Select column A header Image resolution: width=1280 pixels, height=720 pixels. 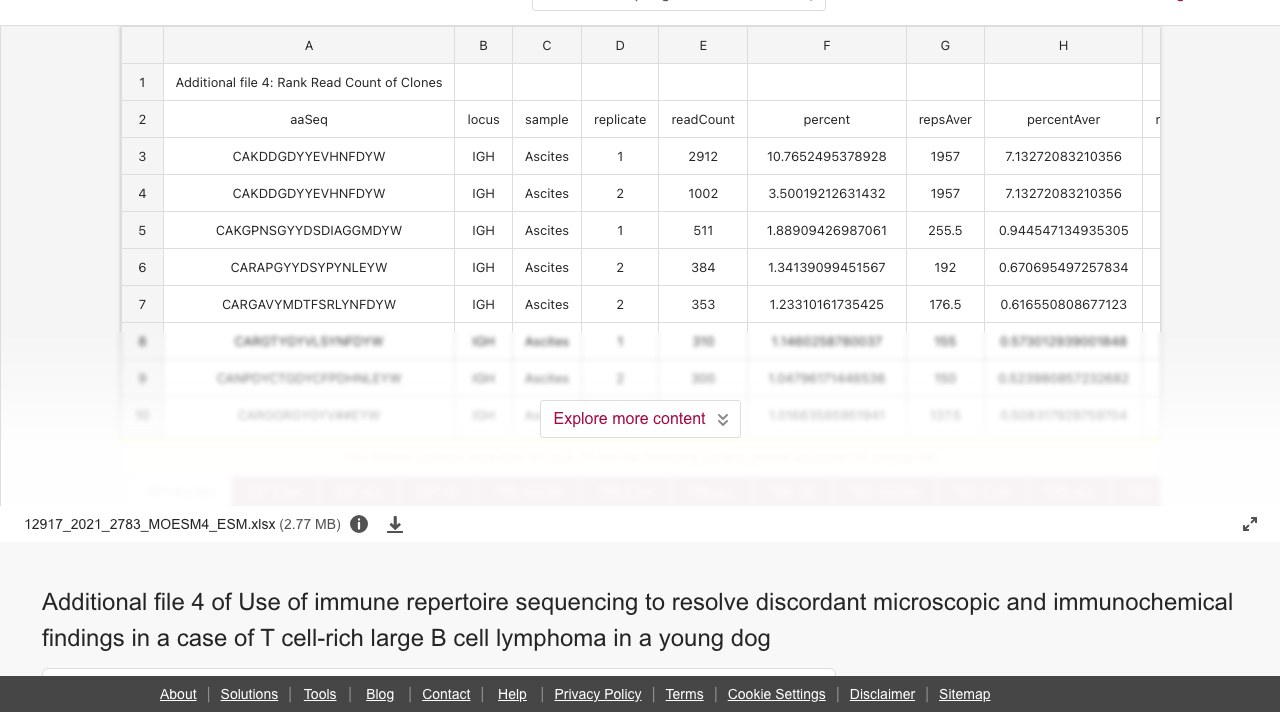309,45
